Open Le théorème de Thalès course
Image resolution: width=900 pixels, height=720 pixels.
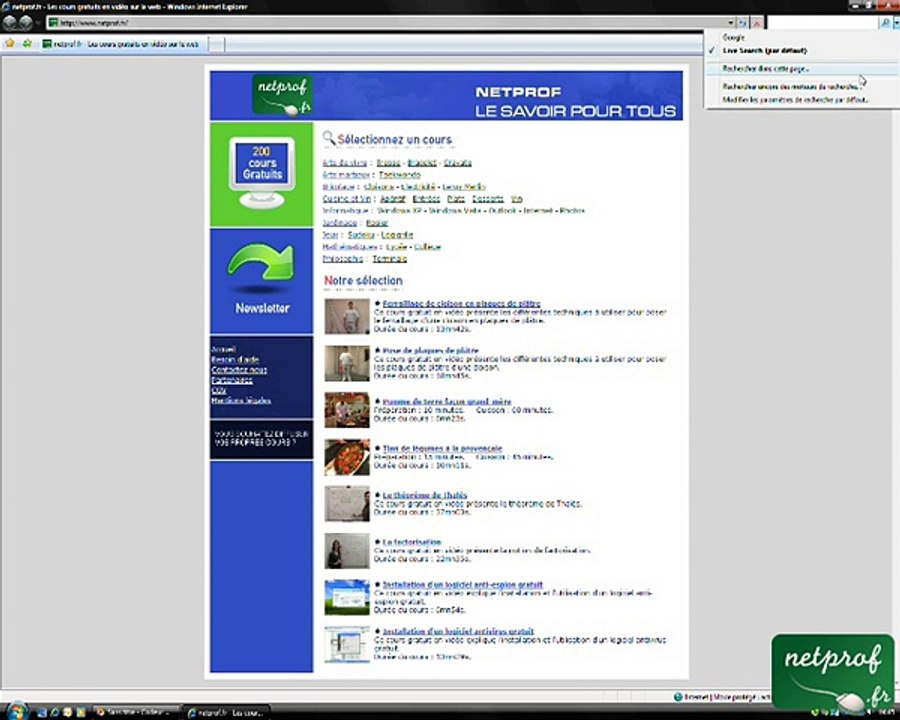[x=425, y=495]
